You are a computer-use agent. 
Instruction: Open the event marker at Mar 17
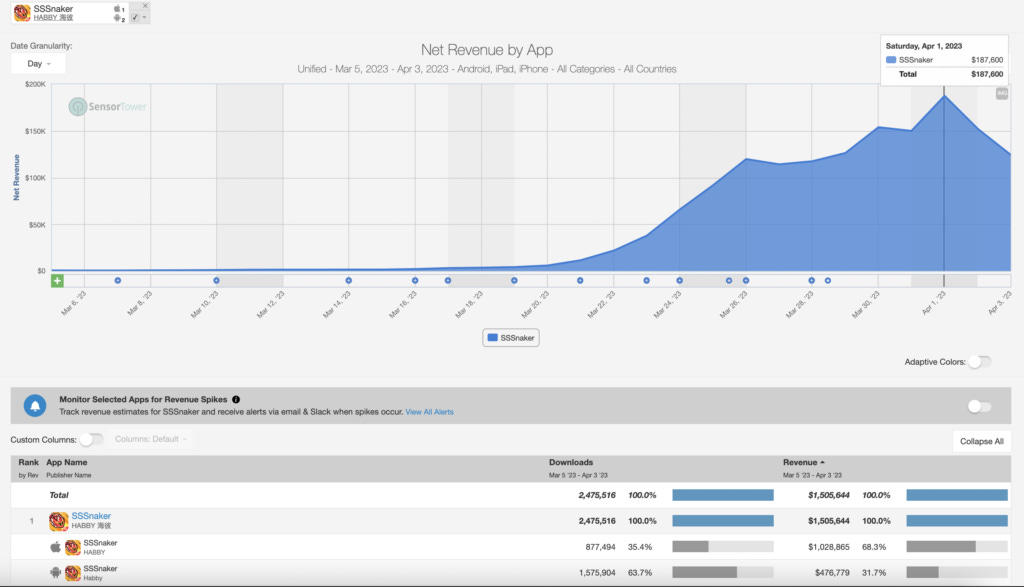coord(448,281)
